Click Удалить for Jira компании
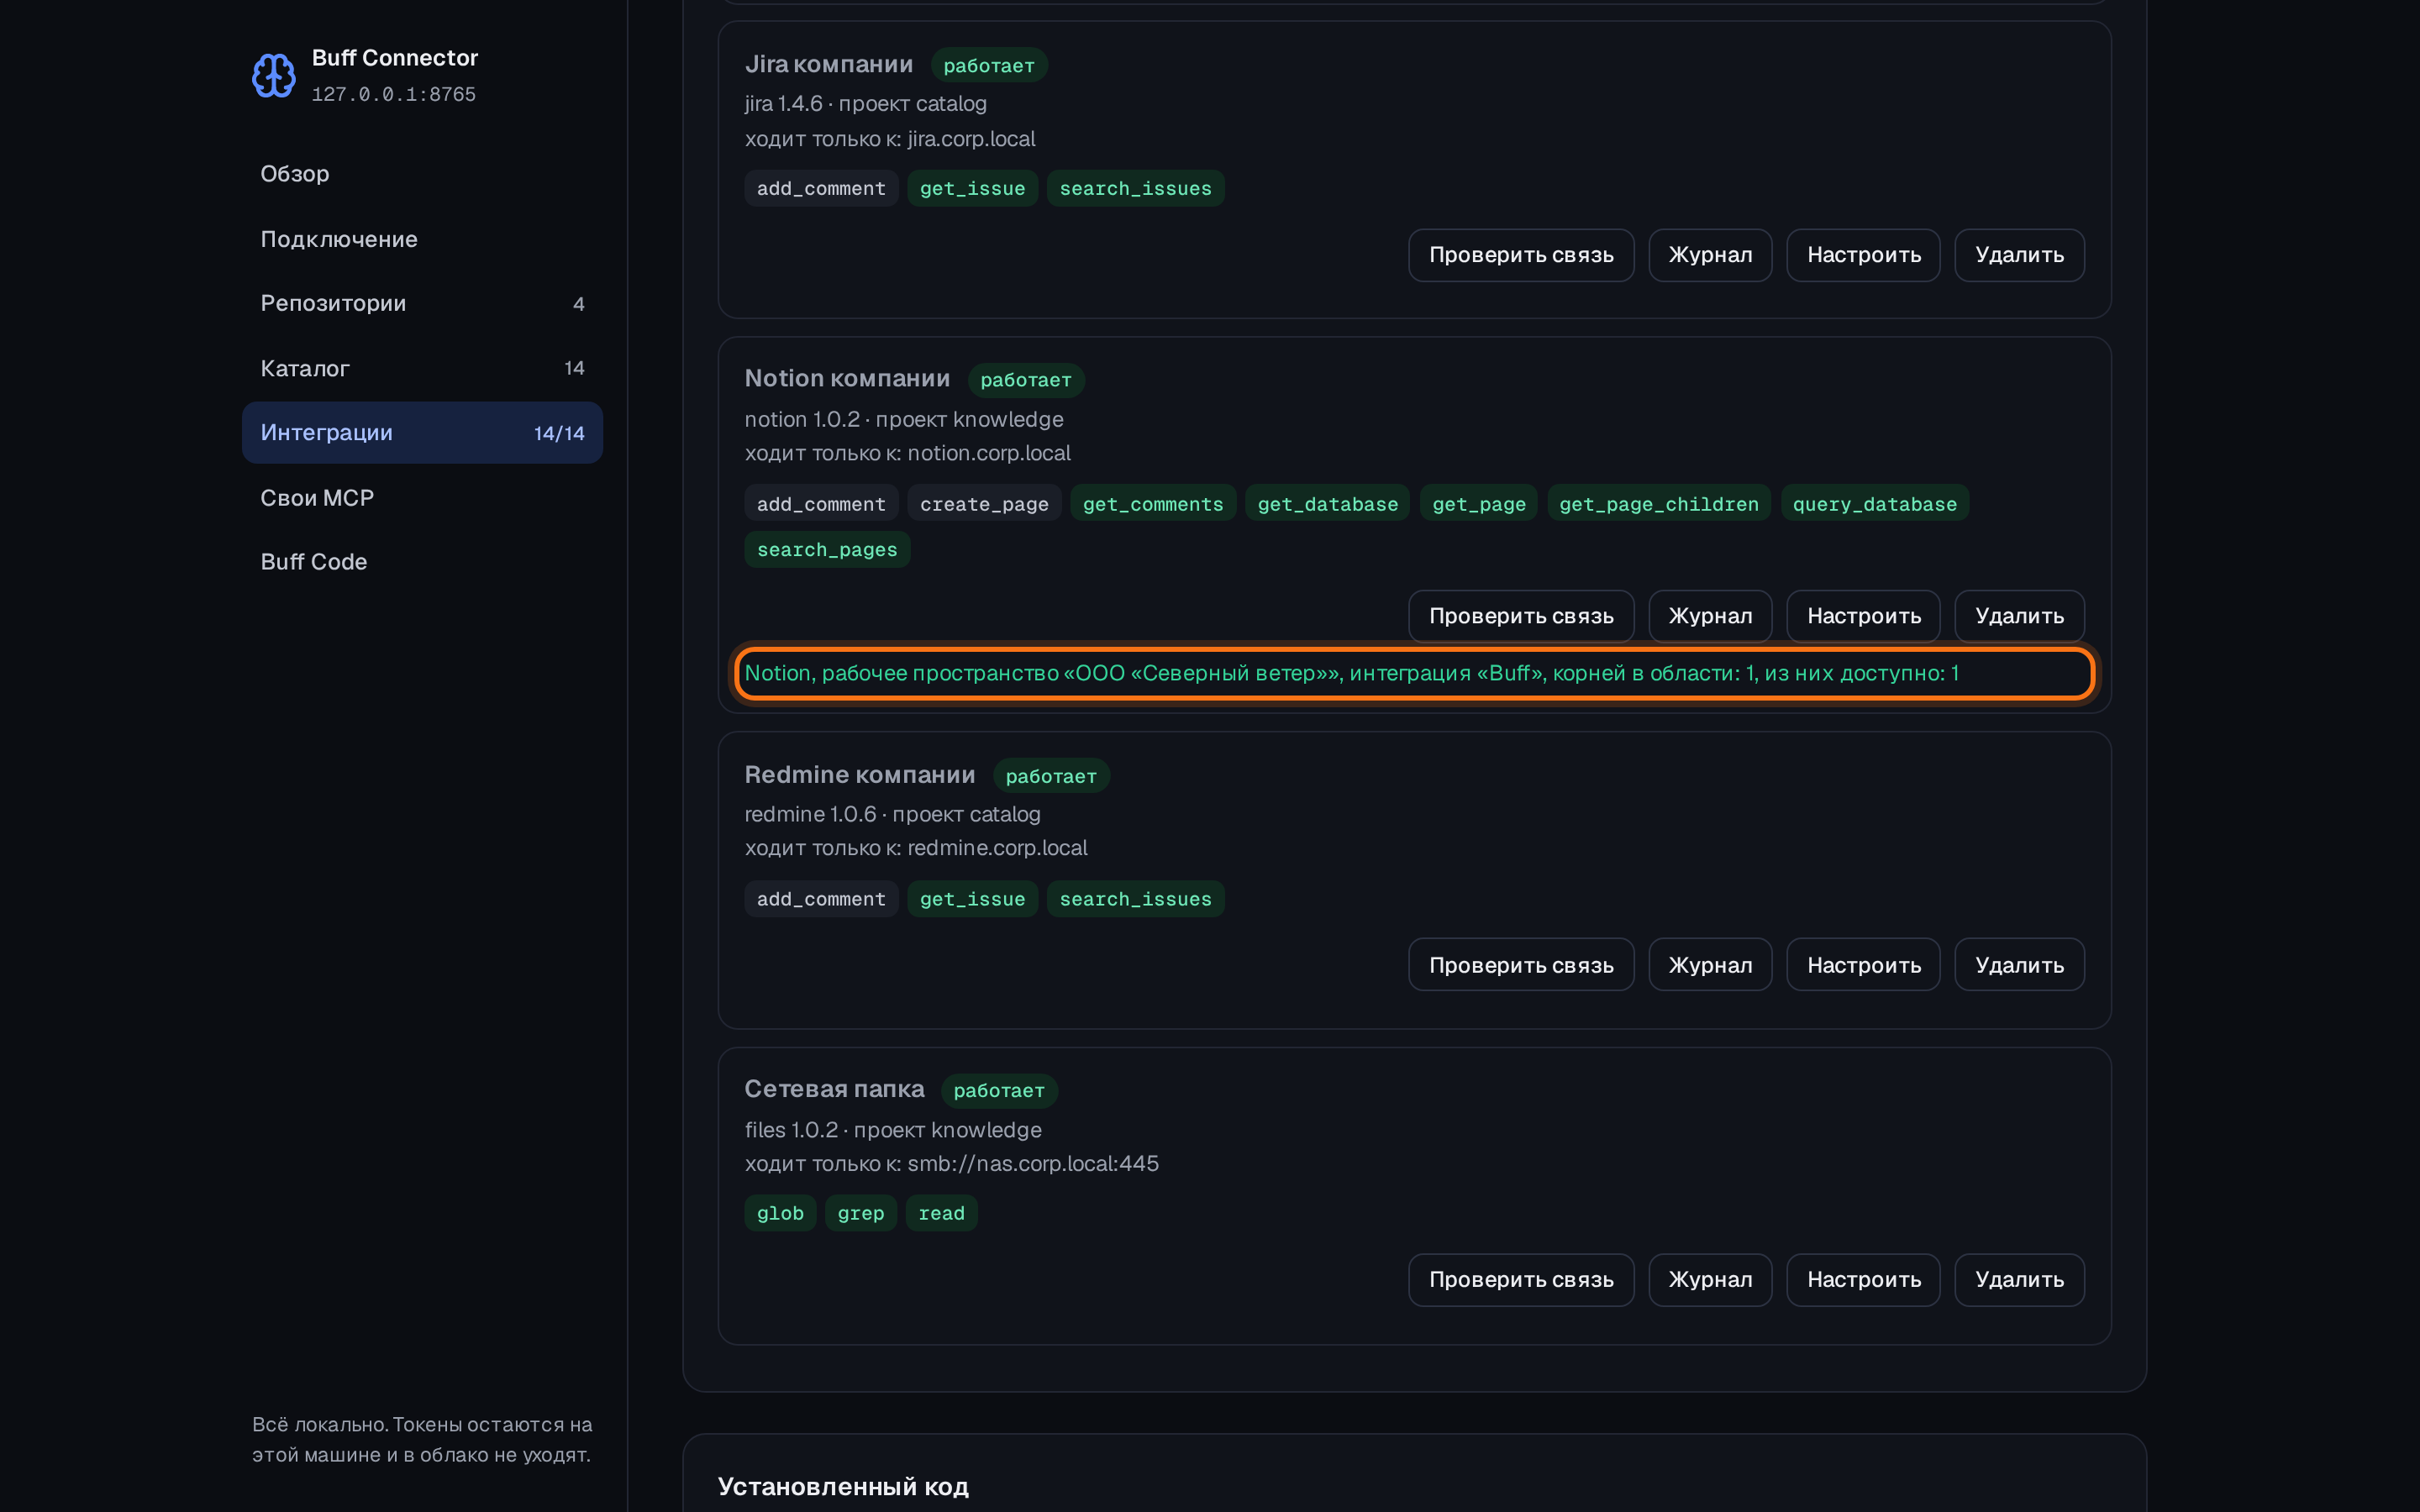 click(x=2019, y=255)
